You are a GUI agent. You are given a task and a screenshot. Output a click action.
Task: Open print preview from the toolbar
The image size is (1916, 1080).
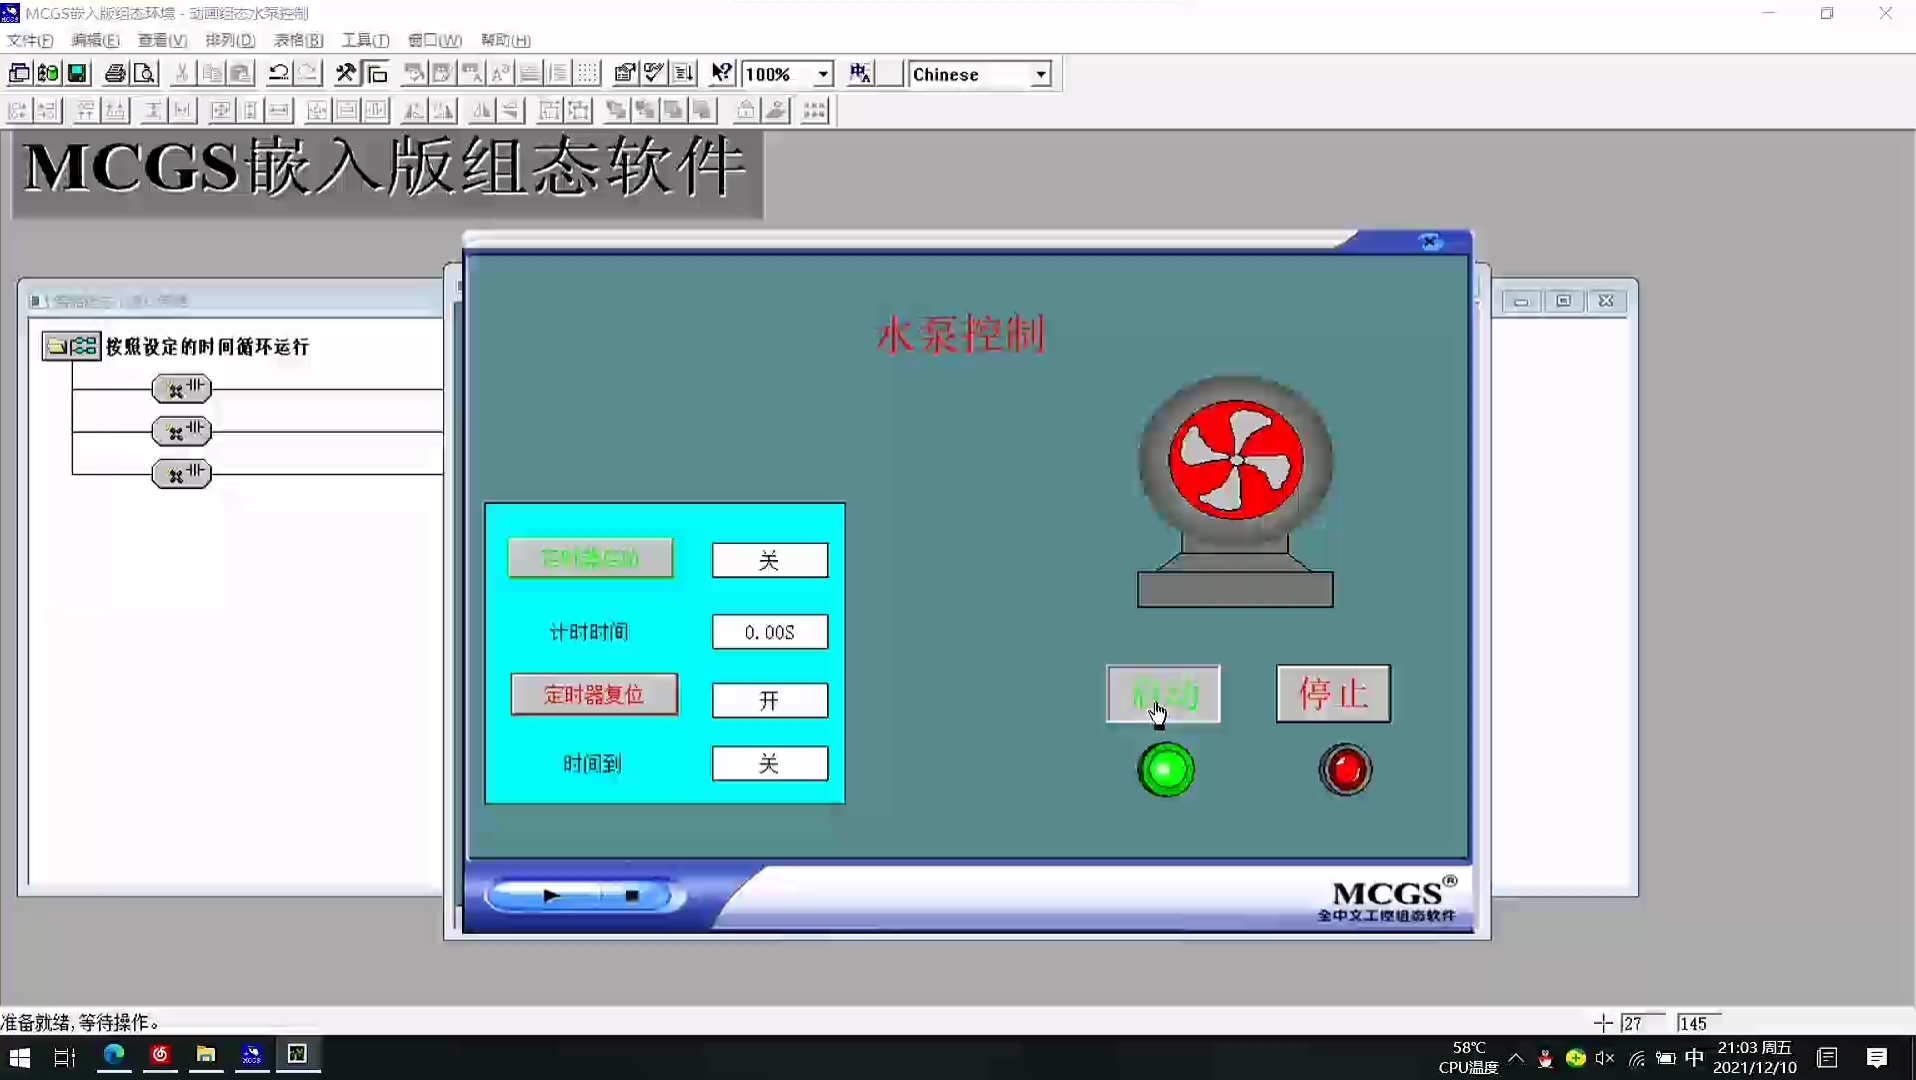144,73
